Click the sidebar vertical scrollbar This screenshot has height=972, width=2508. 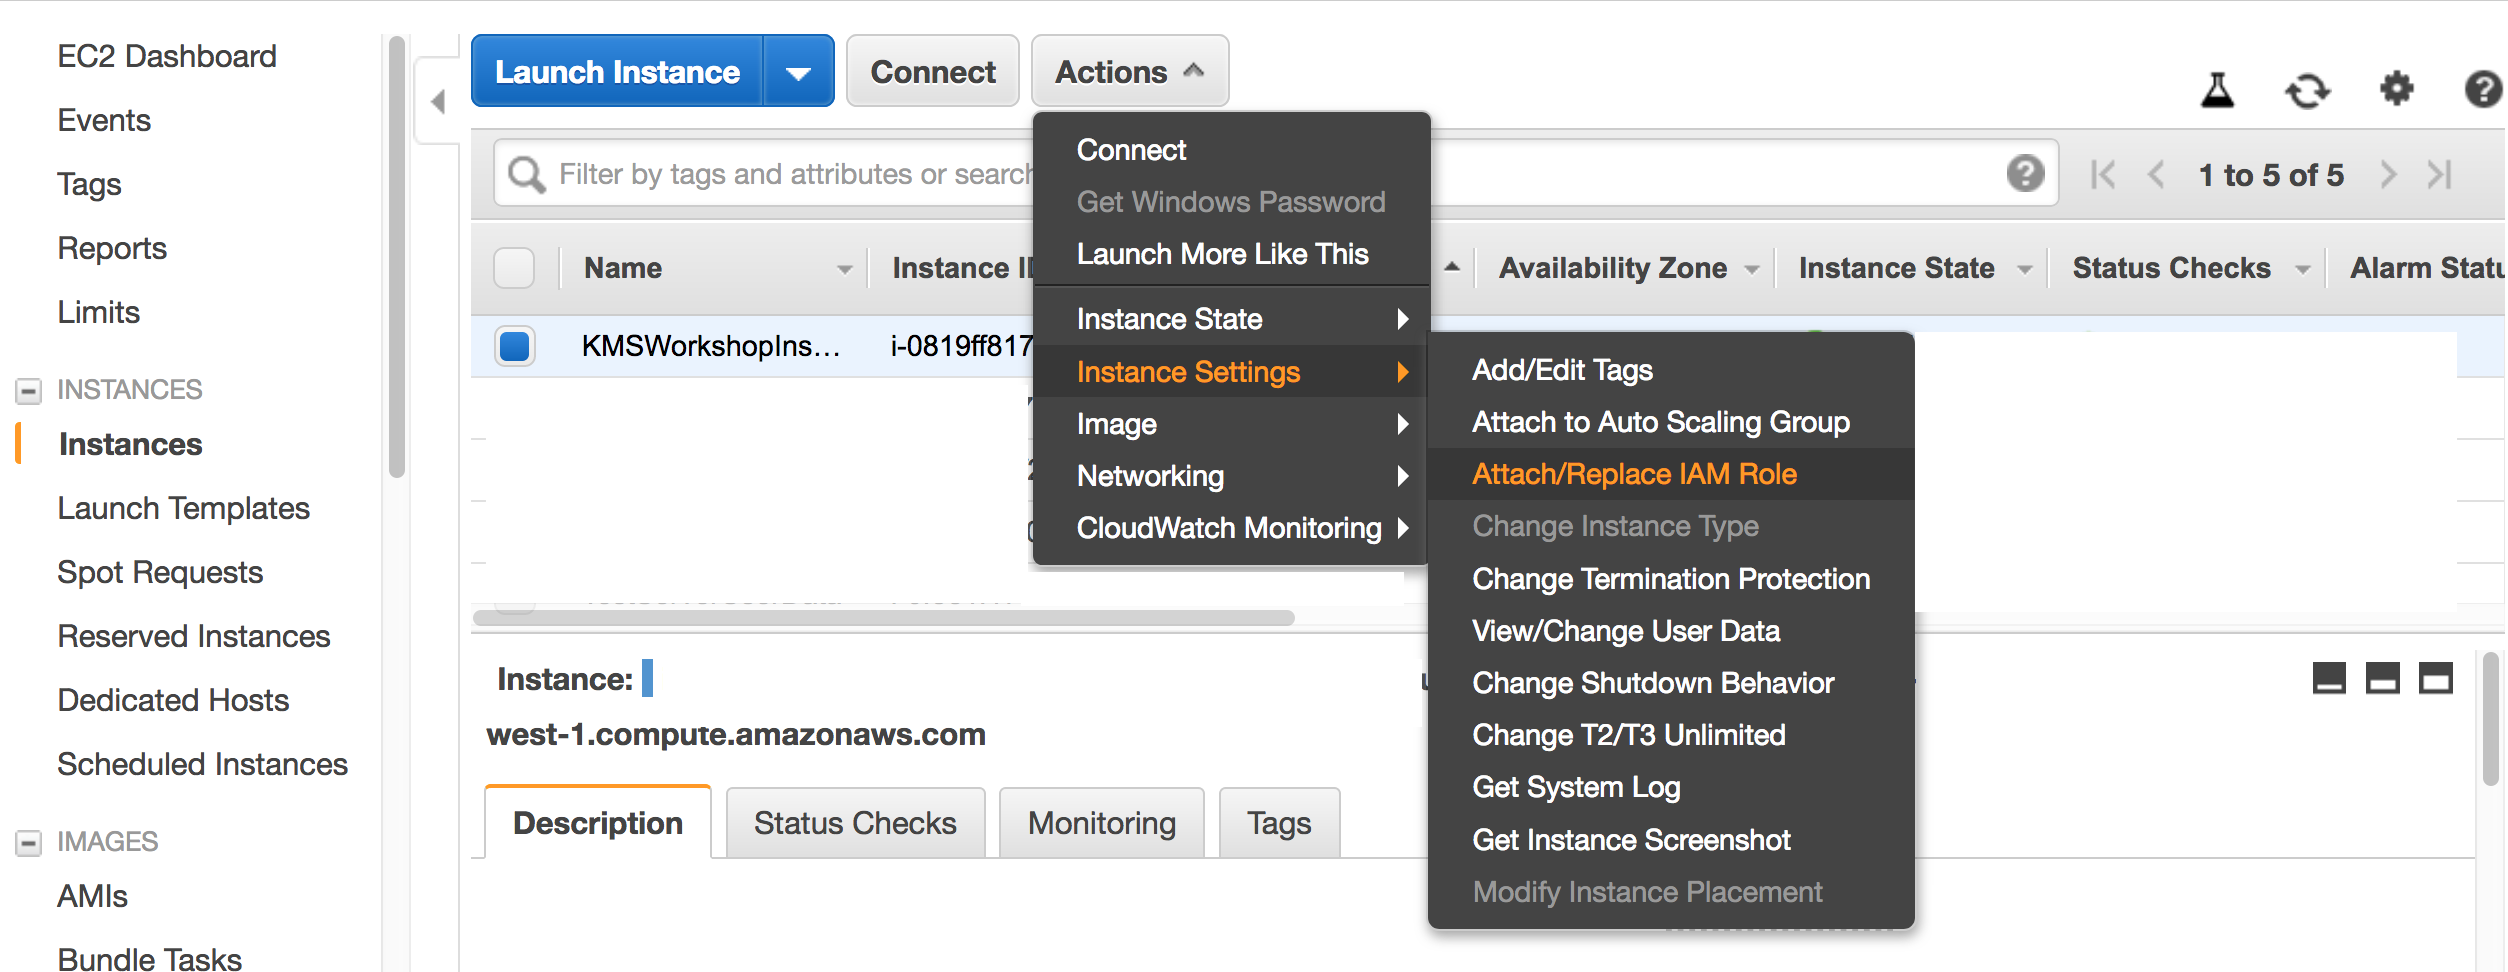click(x=397, y=257)
